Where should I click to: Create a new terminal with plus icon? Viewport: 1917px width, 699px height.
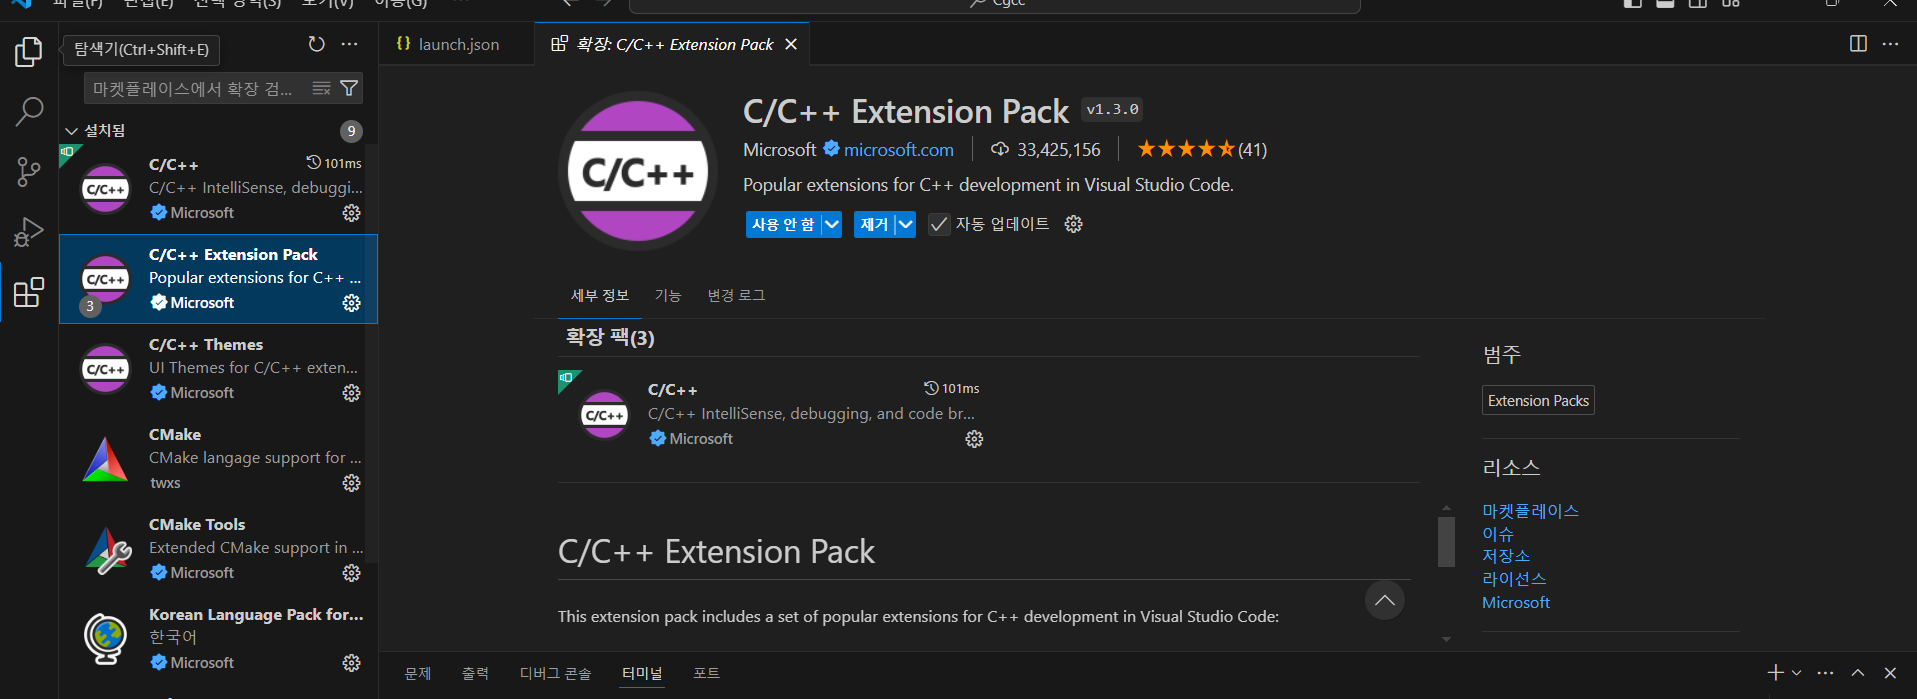[1775, 673]
